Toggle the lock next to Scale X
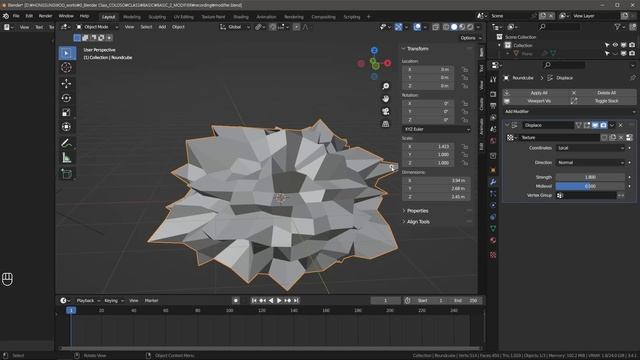Viewport: 640px width, 360px height. 464,147
